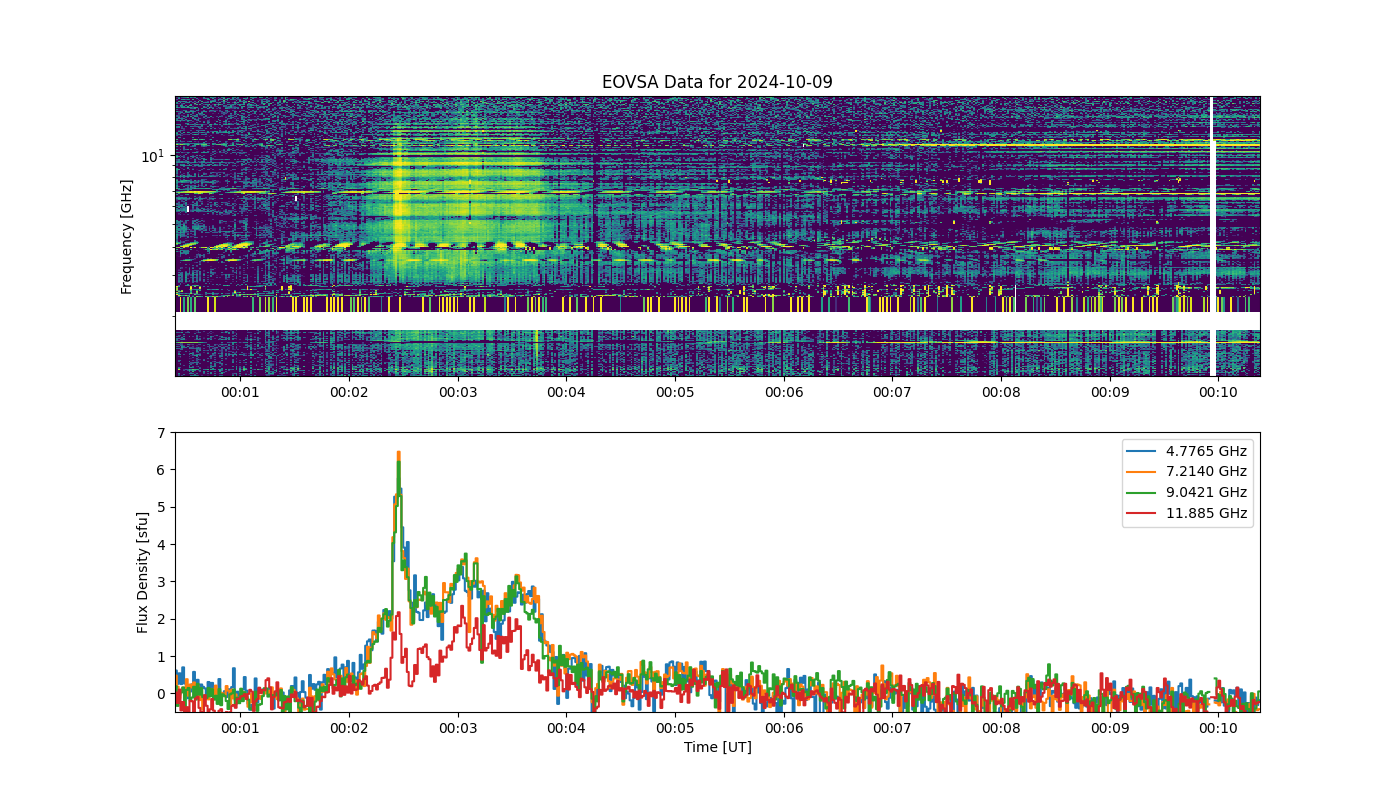1400x800 pixels.
Task: Click '00:04' under the flux density plot
Action: (x=566, y=728)
